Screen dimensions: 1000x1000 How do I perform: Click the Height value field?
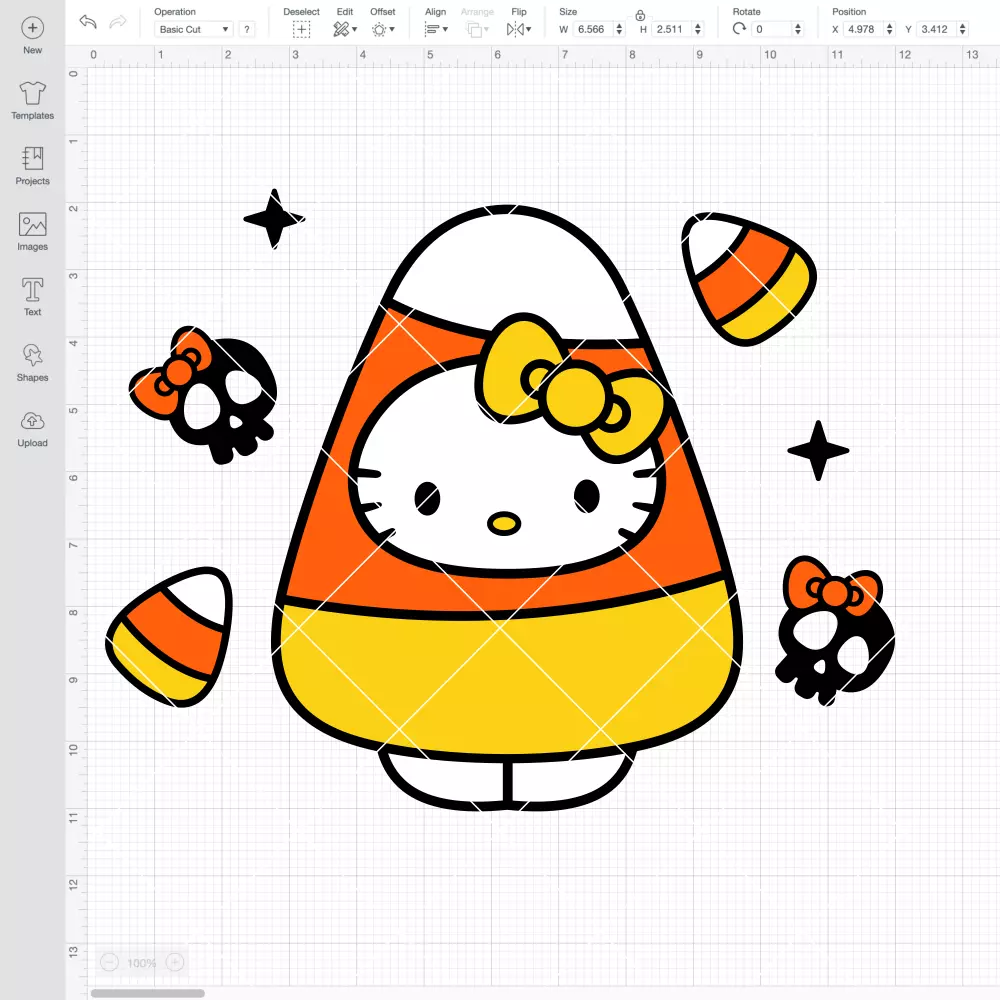pyautogui.click(x=672, y=29)
